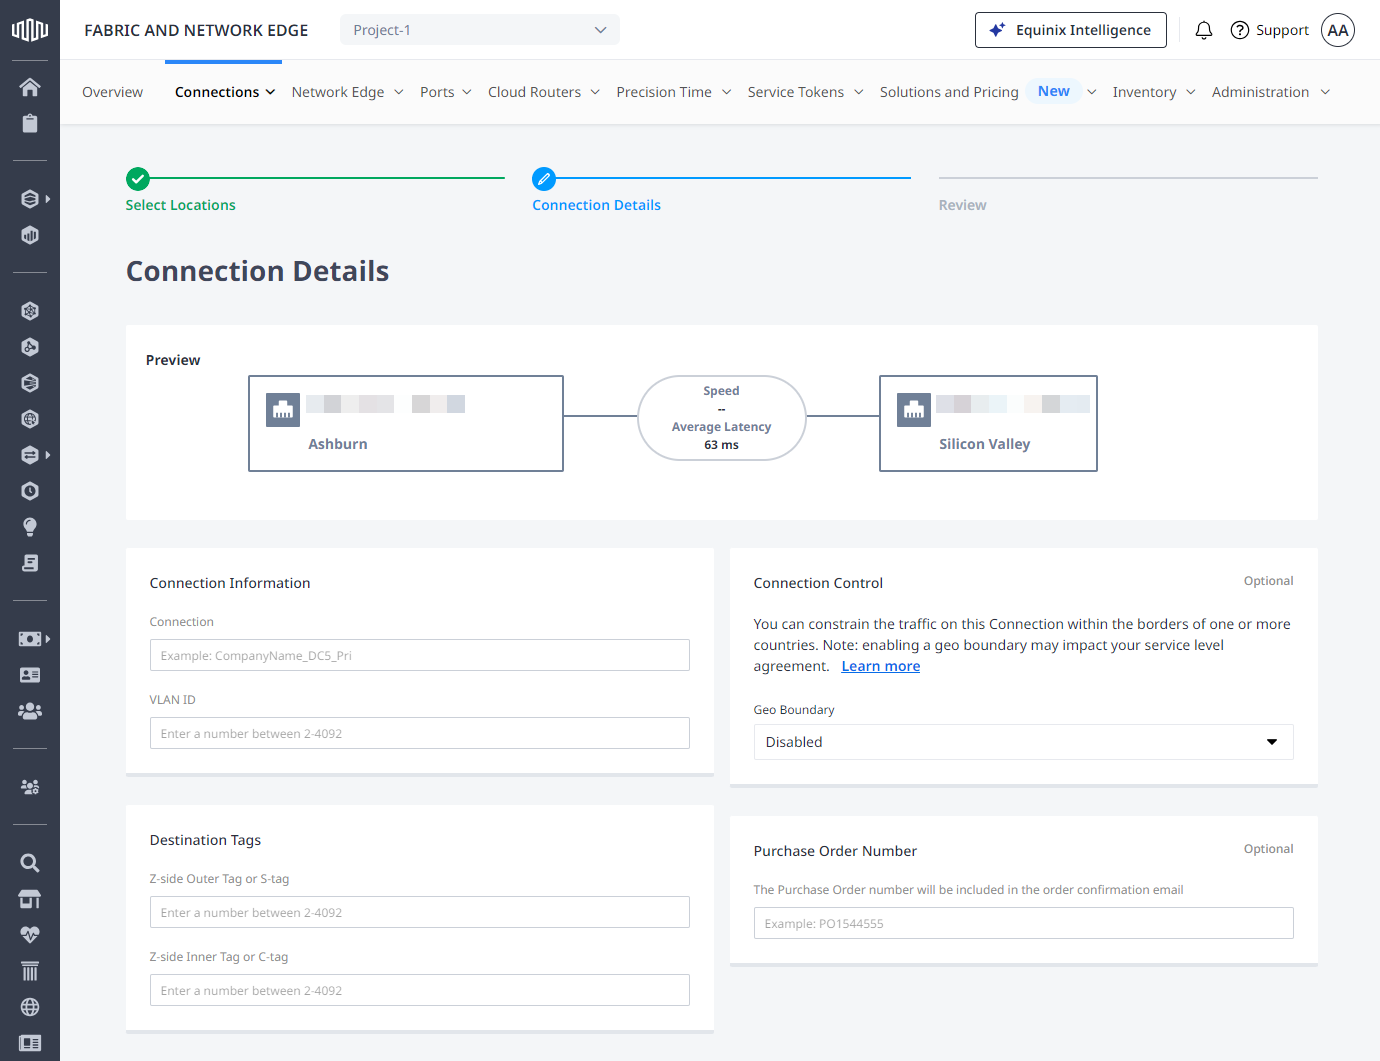The height and width of the screenshot is (1061, 1380).
Task: Click the newspaper icon at sidebar bottom
Action: pos(30,1043)
